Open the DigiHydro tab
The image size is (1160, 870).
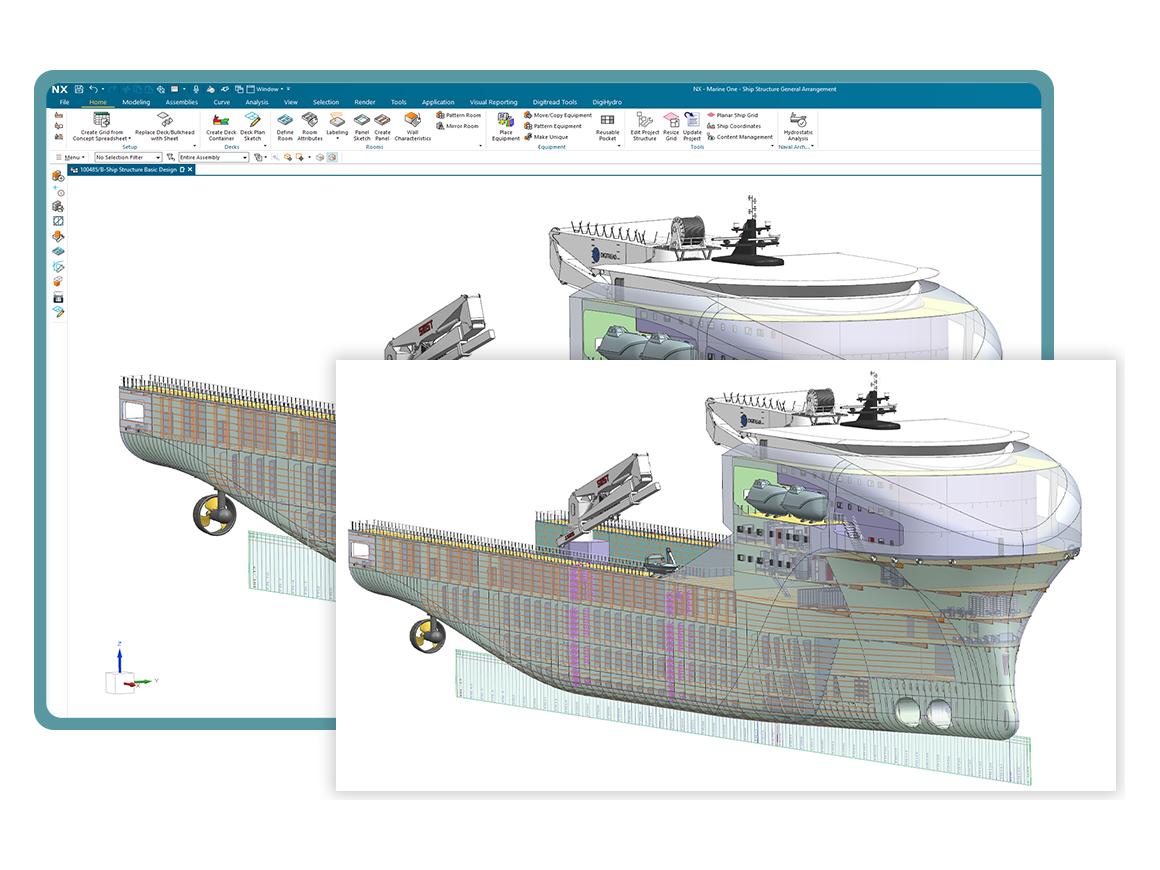coord(607,102)
